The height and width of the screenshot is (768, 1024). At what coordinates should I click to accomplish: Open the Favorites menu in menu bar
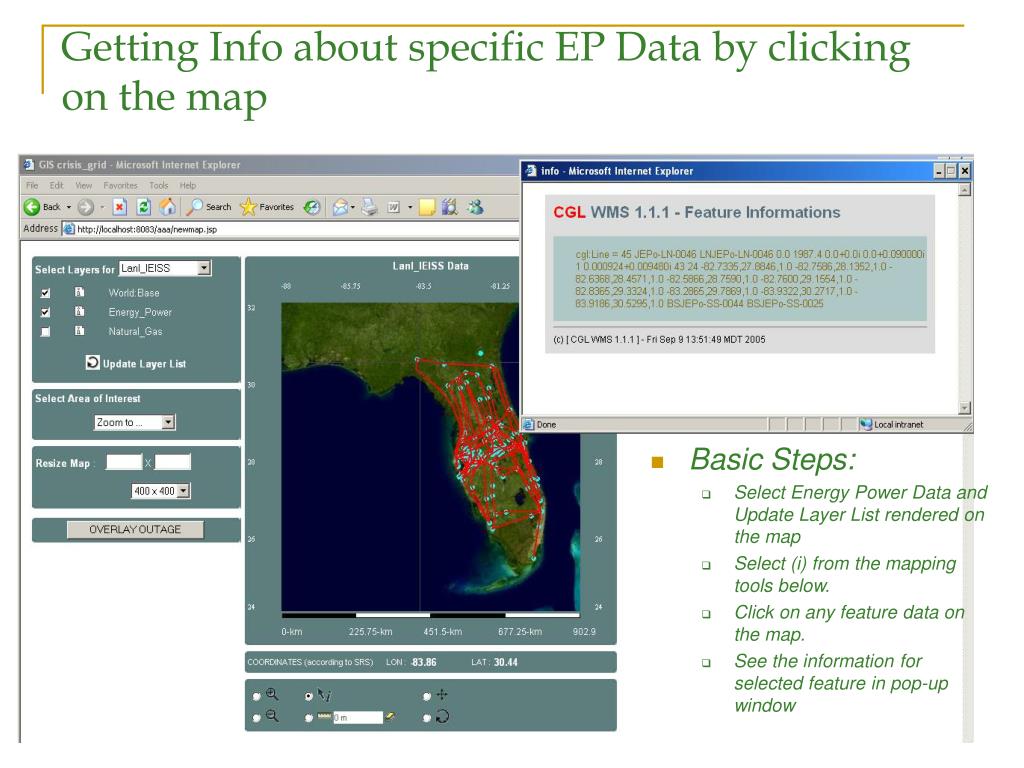121,185
